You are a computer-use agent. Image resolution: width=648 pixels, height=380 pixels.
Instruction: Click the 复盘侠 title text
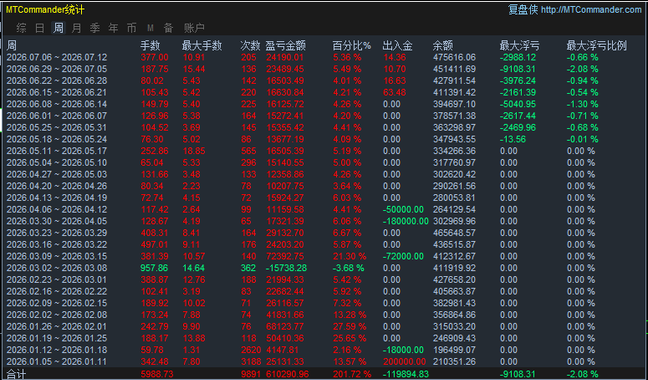[523, 10]
